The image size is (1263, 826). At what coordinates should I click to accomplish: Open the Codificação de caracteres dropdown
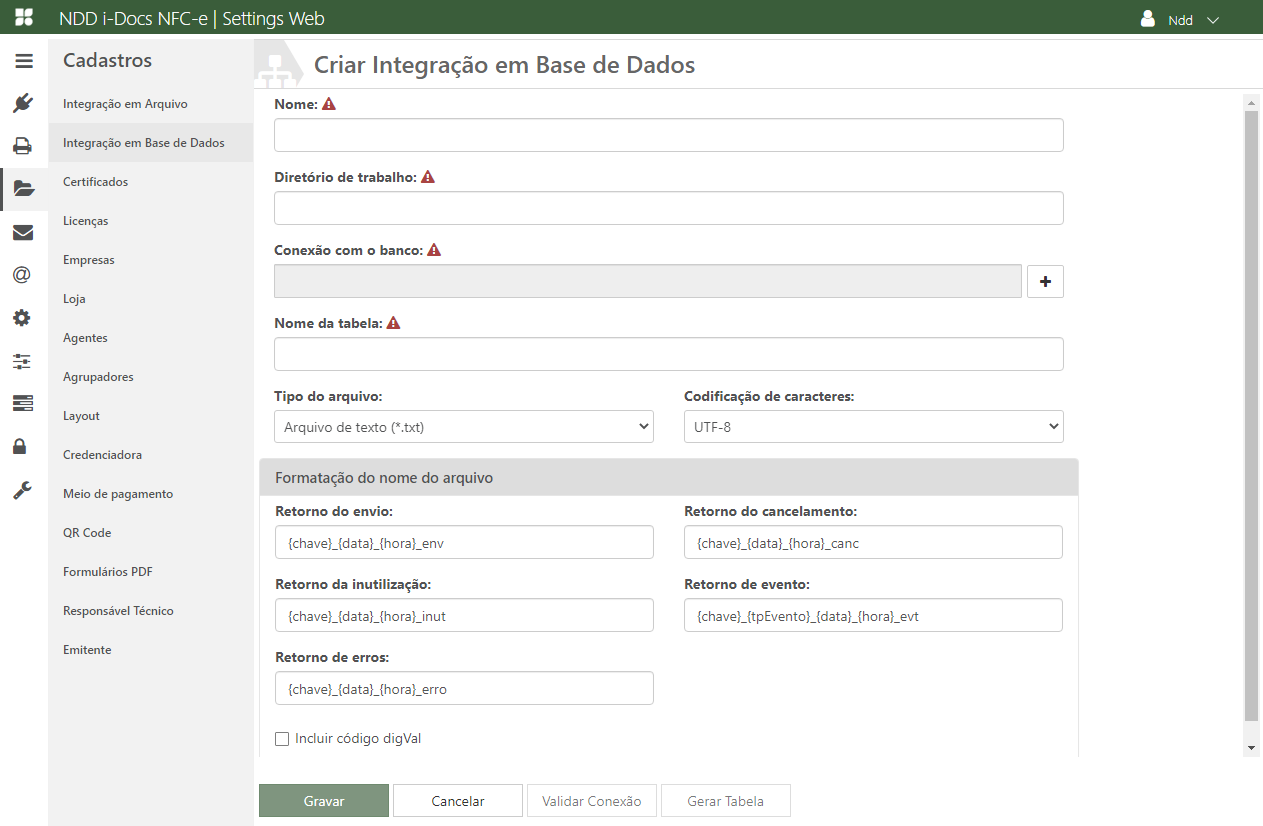(x=873, y=427)
